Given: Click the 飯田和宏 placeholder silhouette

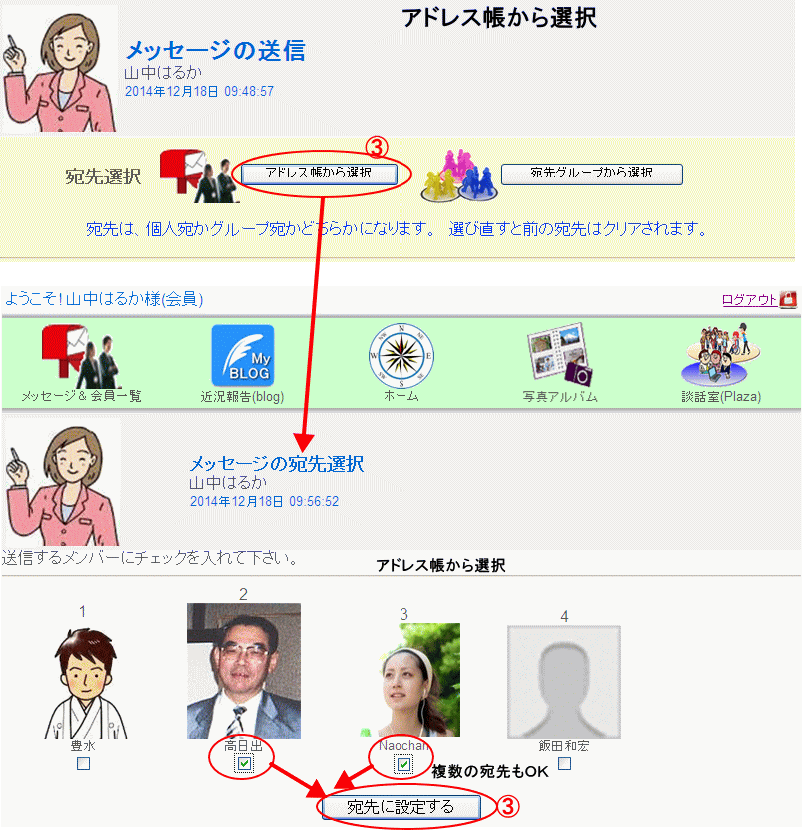Looking at the screenshot, I should 564,682.
